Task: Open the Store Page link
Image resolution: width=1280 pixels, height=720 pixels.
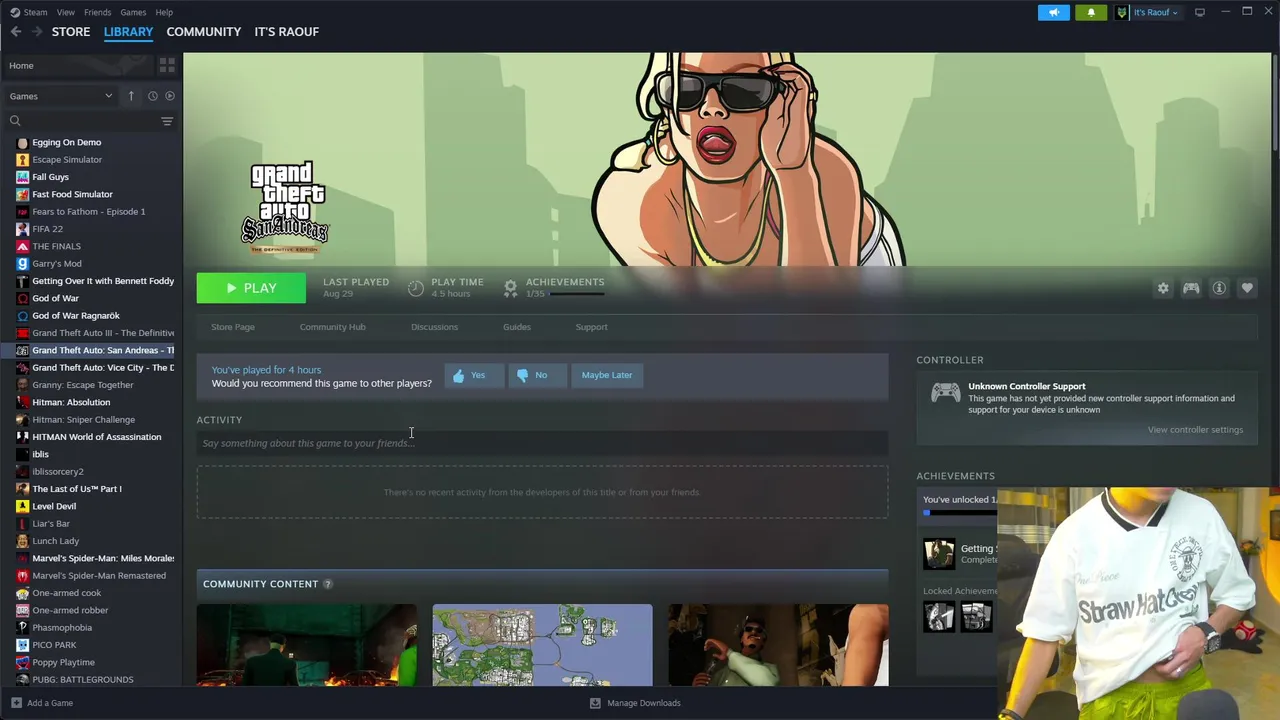Action: point(233,327)
